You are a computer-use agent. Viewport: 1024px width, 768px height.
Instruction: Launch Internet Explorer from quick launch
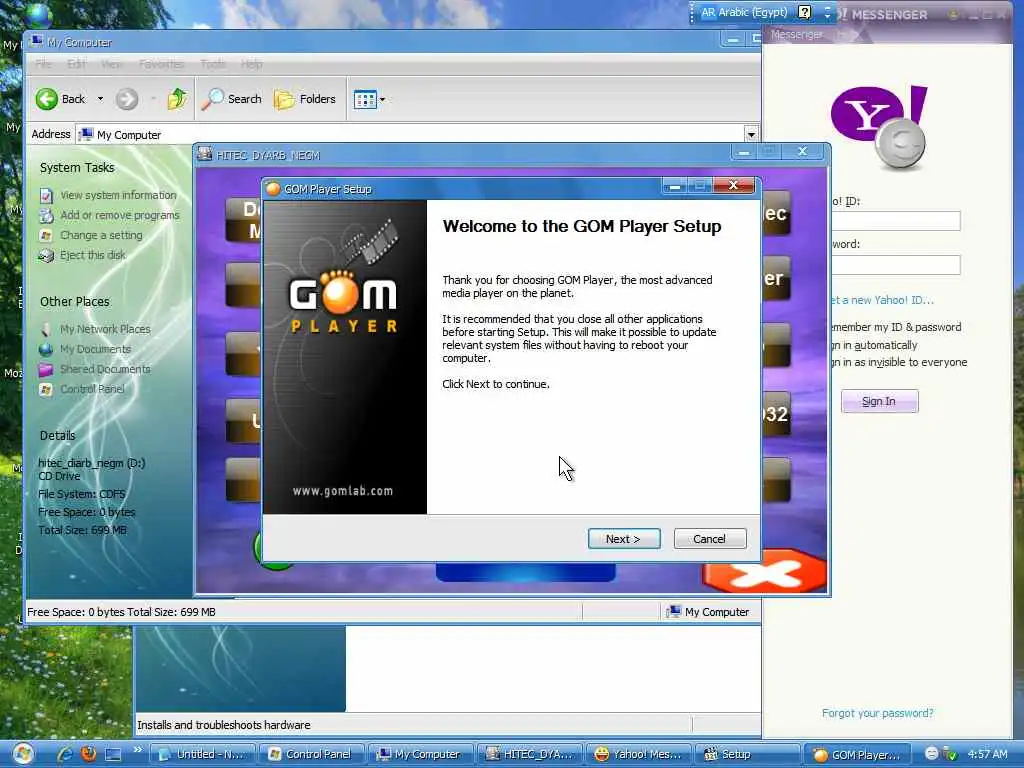point(64,754)
